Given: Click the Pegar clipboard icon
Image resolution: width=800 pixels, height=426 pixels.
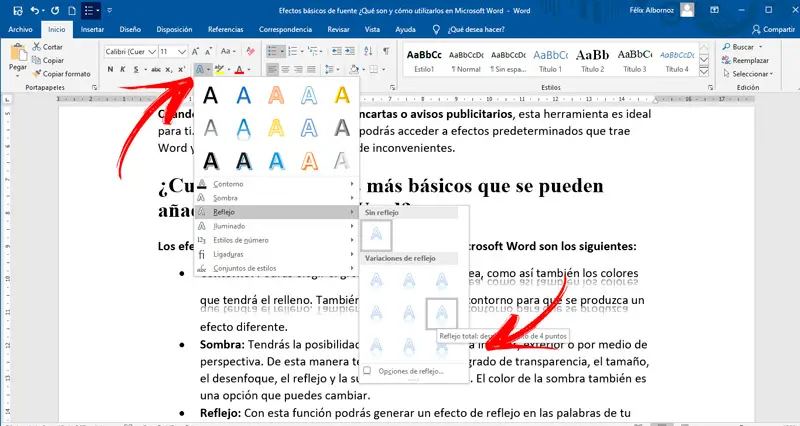Looking at the screenshot, I should point(18,52).
